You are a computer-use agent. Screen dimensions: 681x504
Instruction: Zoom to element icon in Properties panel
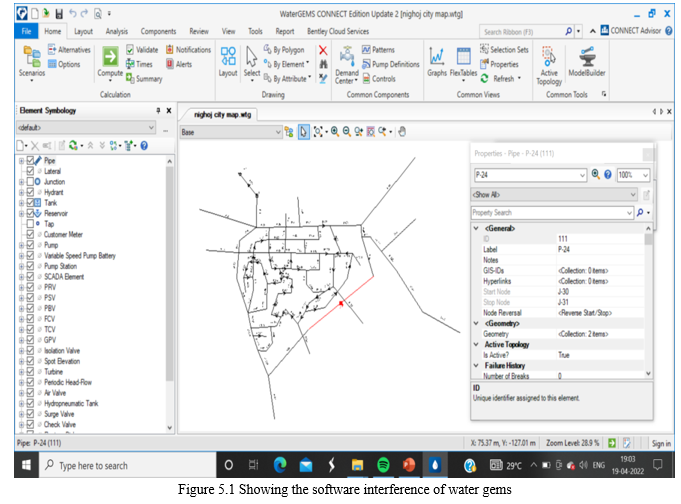[x=595, y=174]
